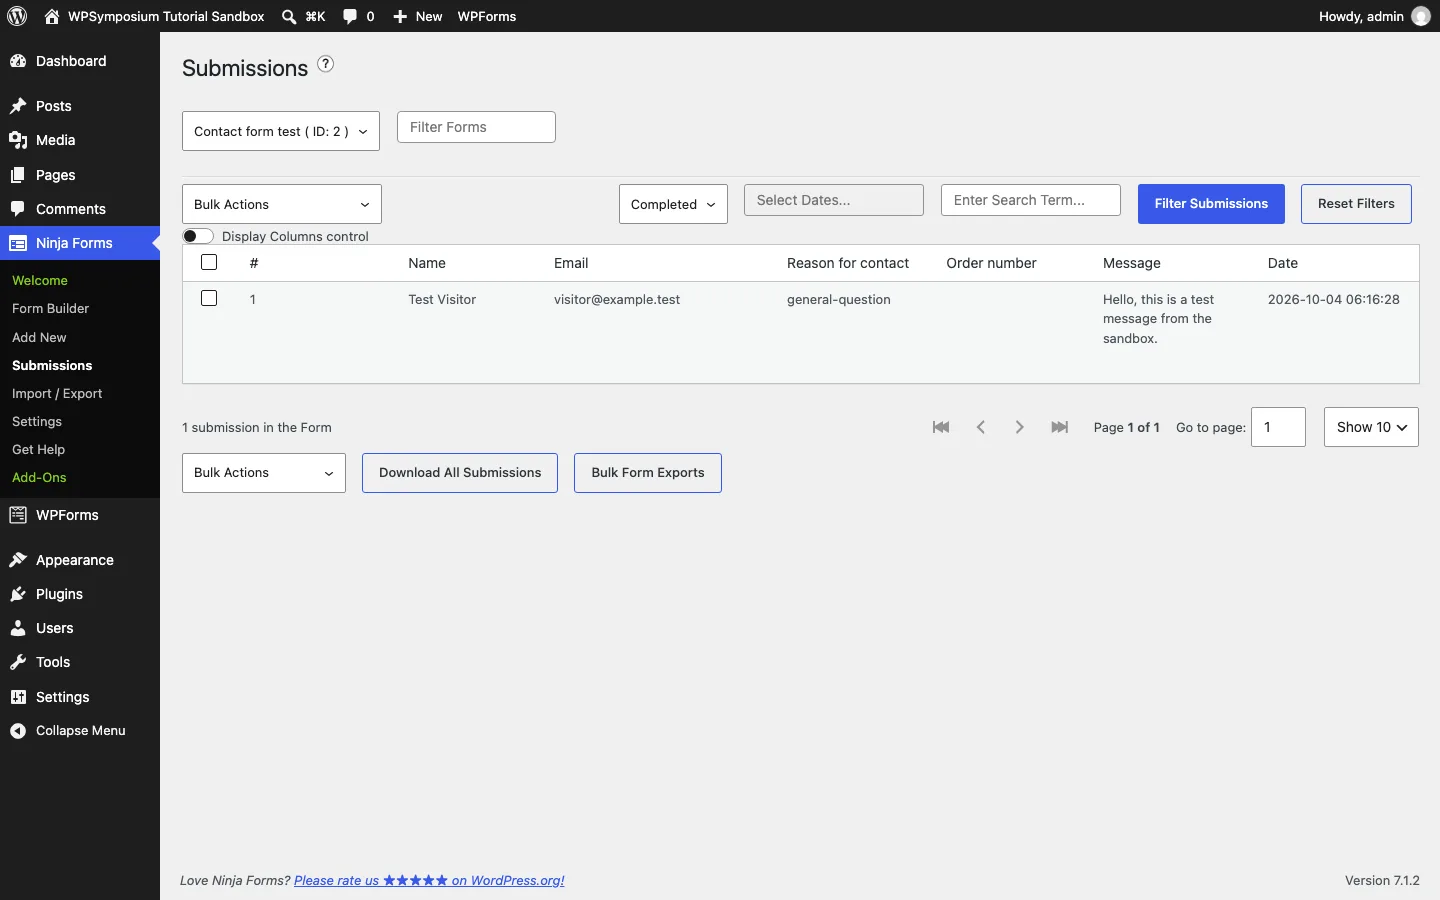Click Download All Submissions button

tap(460, 473)
